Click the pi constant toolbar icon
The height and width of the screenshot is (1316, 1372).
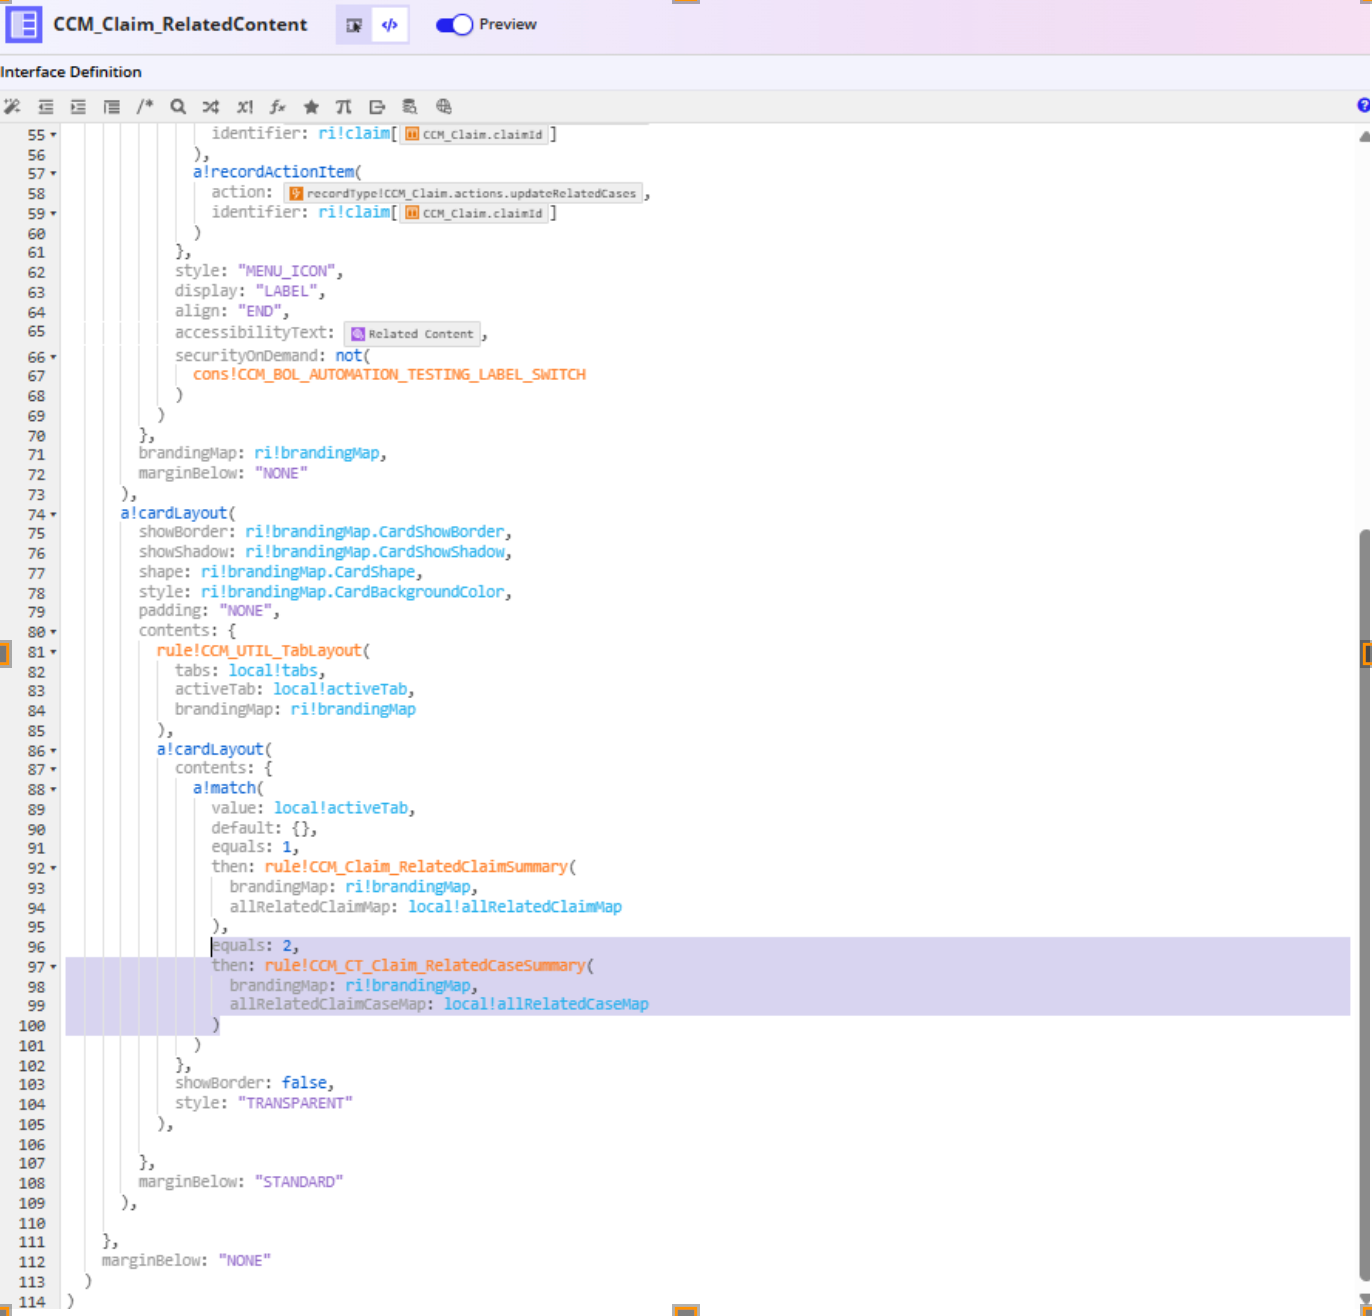click(344, 107)
